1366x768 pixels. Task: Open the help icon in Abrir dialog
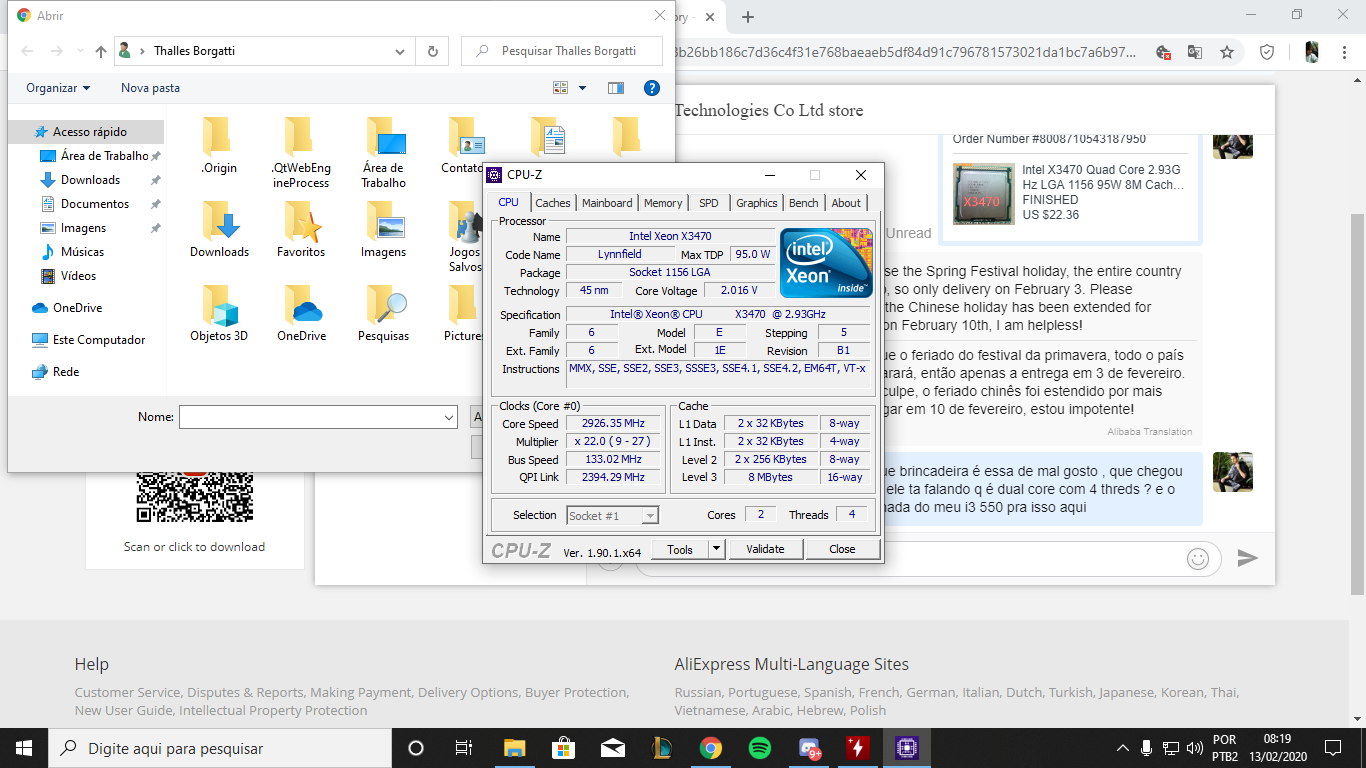[651, 88]
